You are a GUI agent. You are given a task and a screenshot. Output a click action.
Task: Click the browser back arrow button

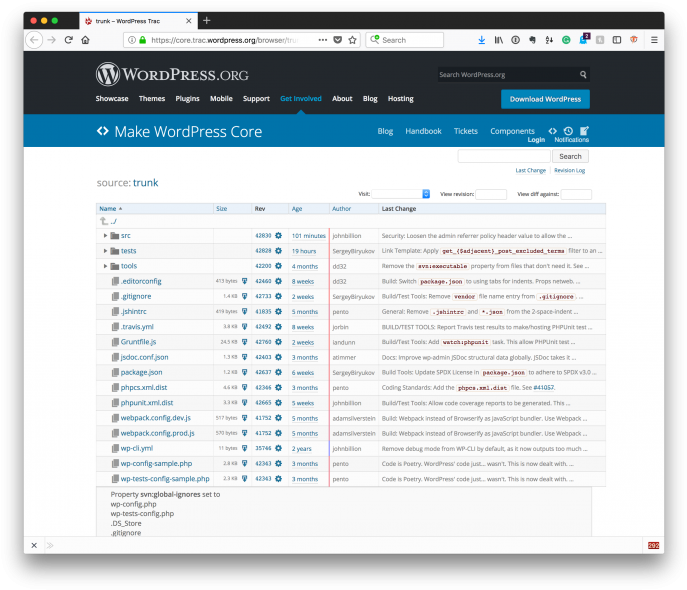tap(34, 40)
